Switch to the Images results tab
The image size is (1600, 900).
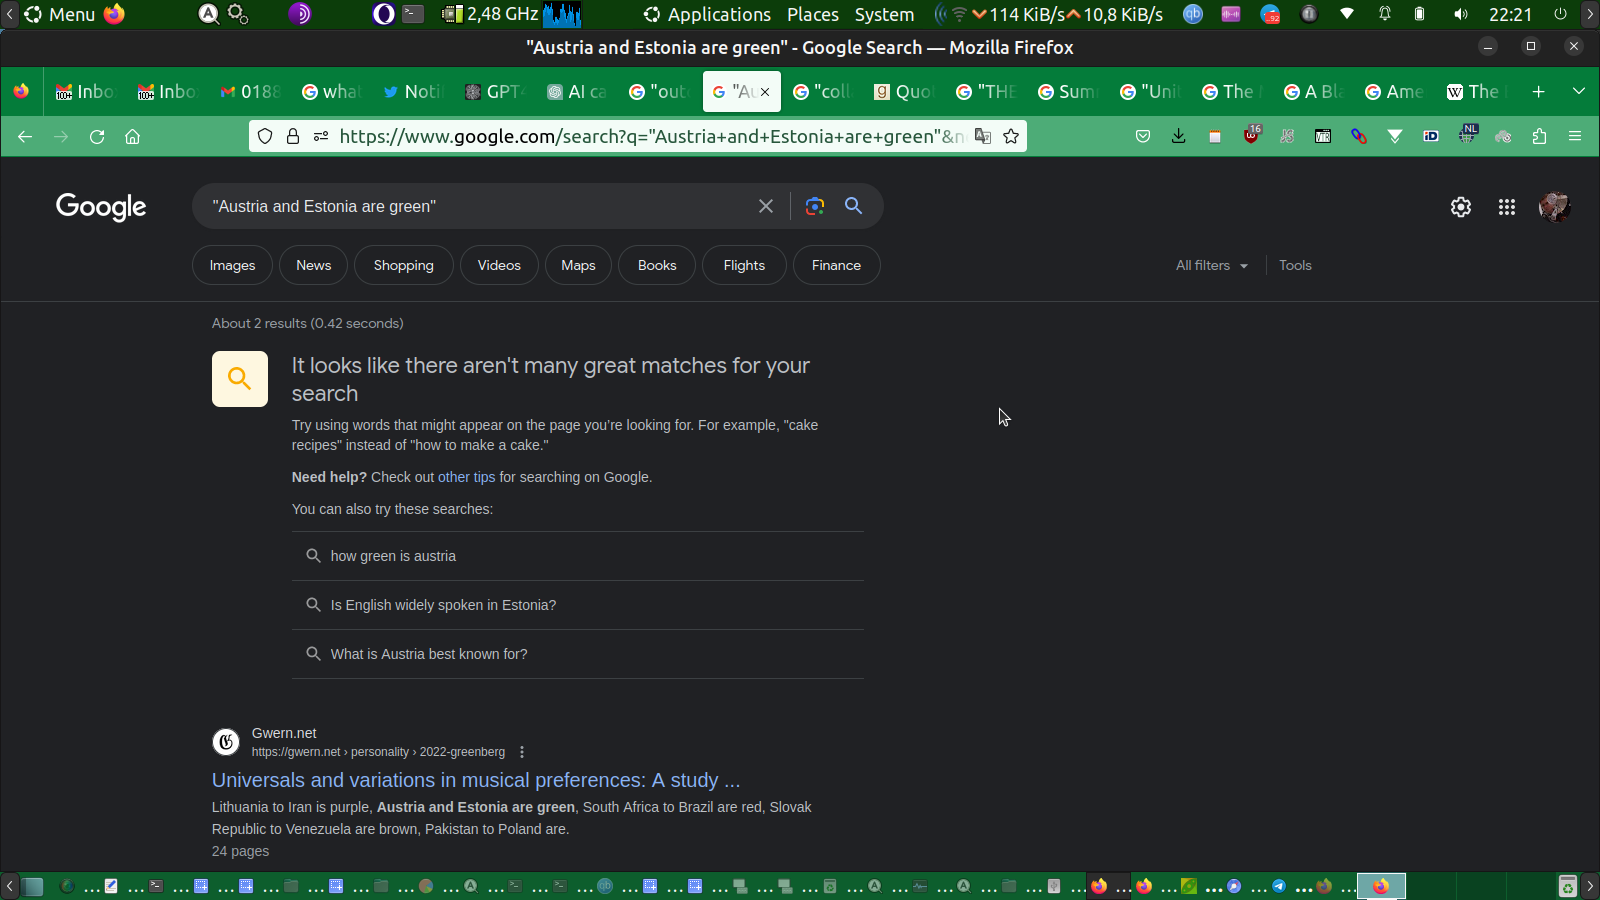pyautogui.click(x=232, y=265)
